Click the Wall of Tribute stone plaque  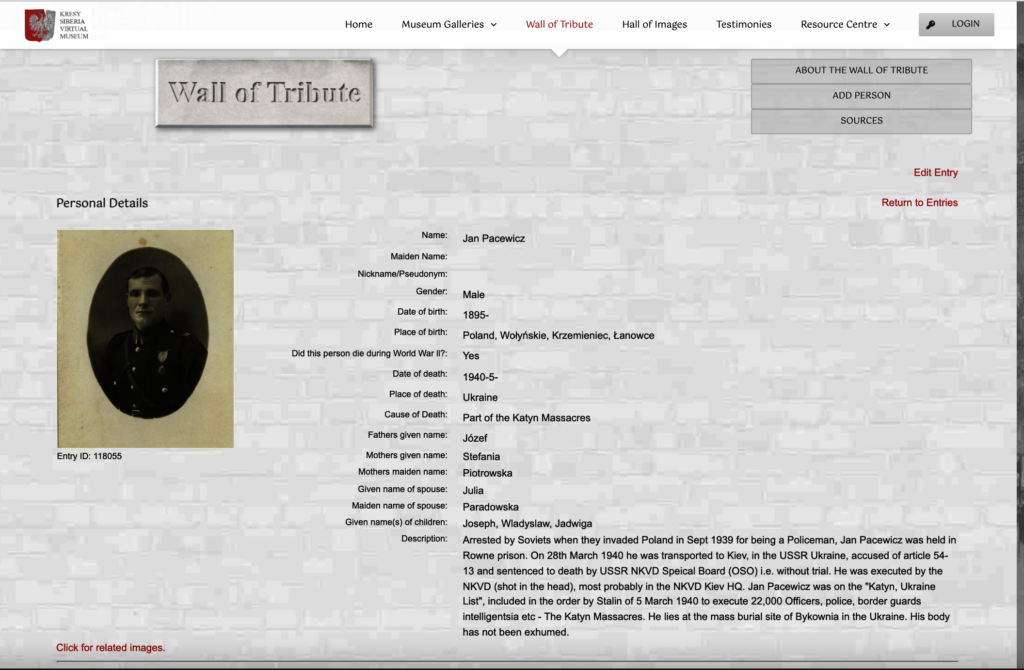[265, 94]
